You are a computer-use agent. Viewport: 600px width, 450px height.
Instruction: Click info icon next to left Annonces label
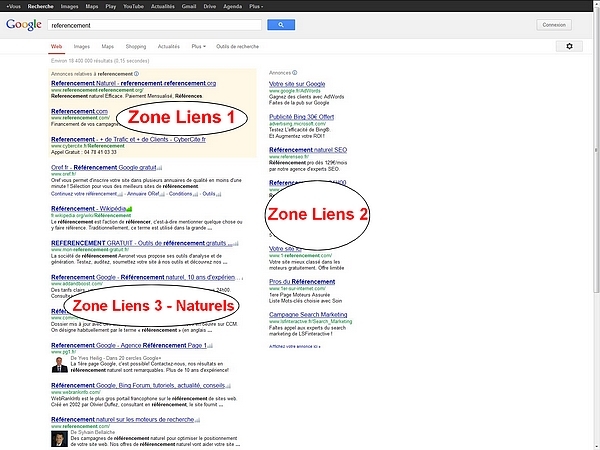[x=137, y=74]
